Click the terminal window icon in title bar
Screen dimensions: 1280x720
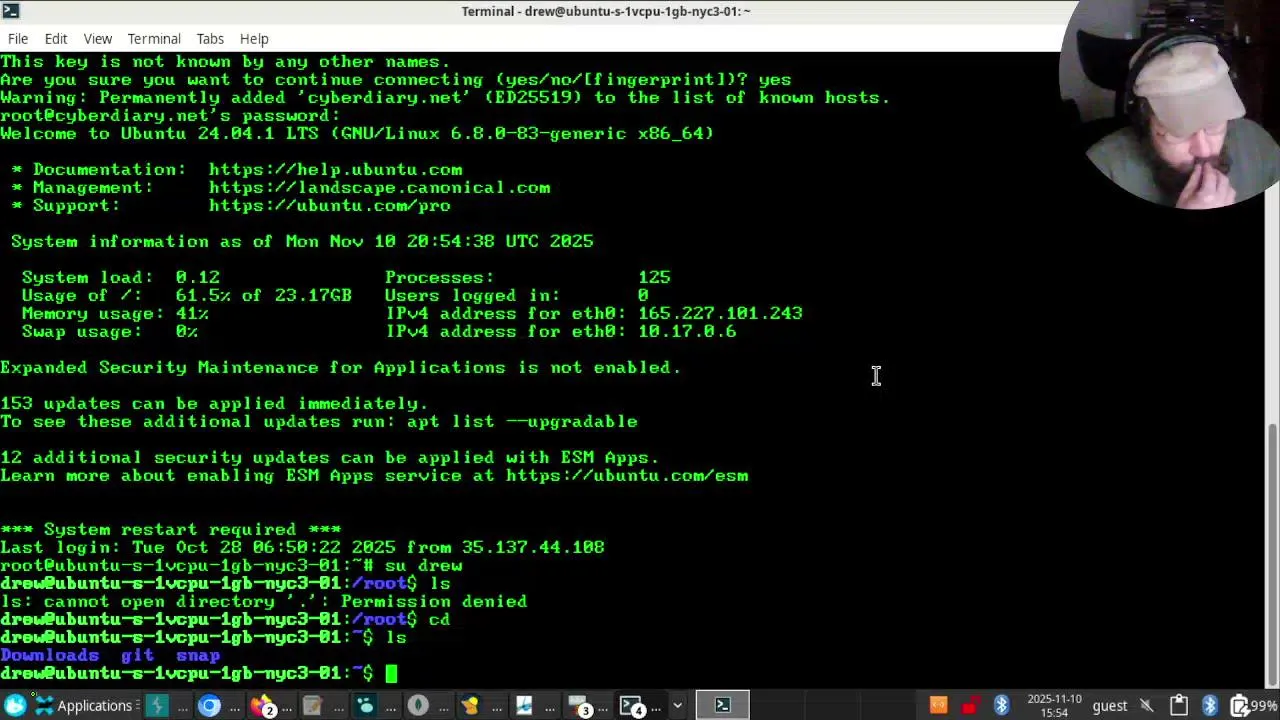click(x=10, y=11)
